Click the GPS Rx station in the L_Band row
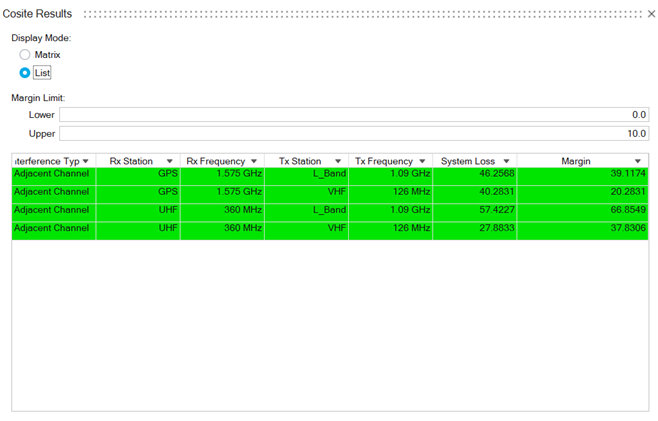The width and height of the screenshot is (658, 421). [x=168, y=173]
